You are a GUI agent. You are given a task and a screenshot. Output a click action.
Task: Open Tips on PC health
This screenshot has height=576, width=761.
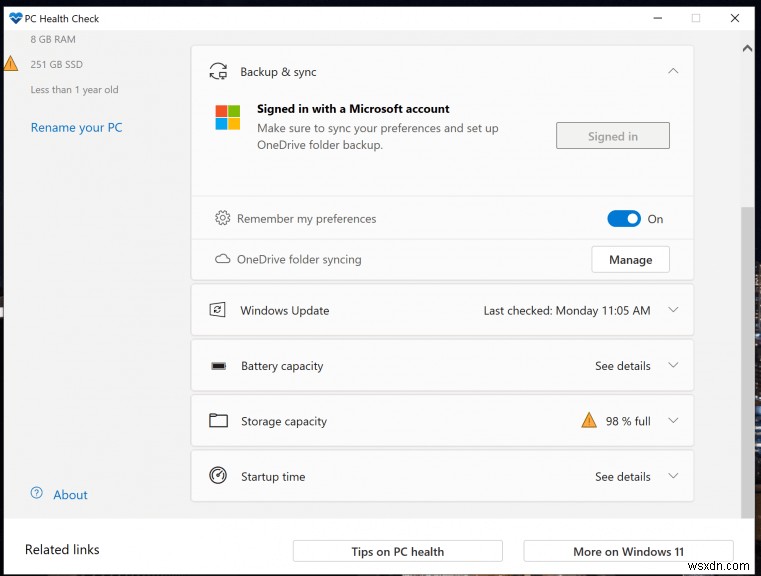(397, 552)
